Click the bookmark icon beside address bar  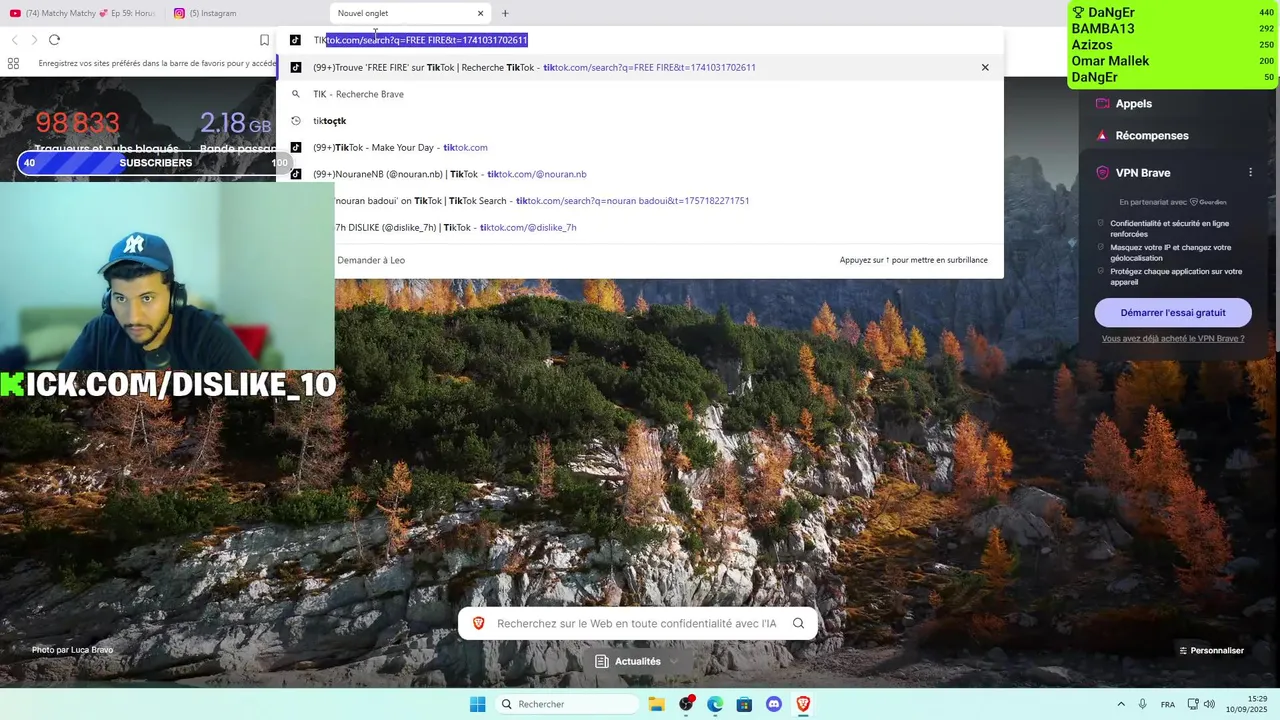click(264, 40)
